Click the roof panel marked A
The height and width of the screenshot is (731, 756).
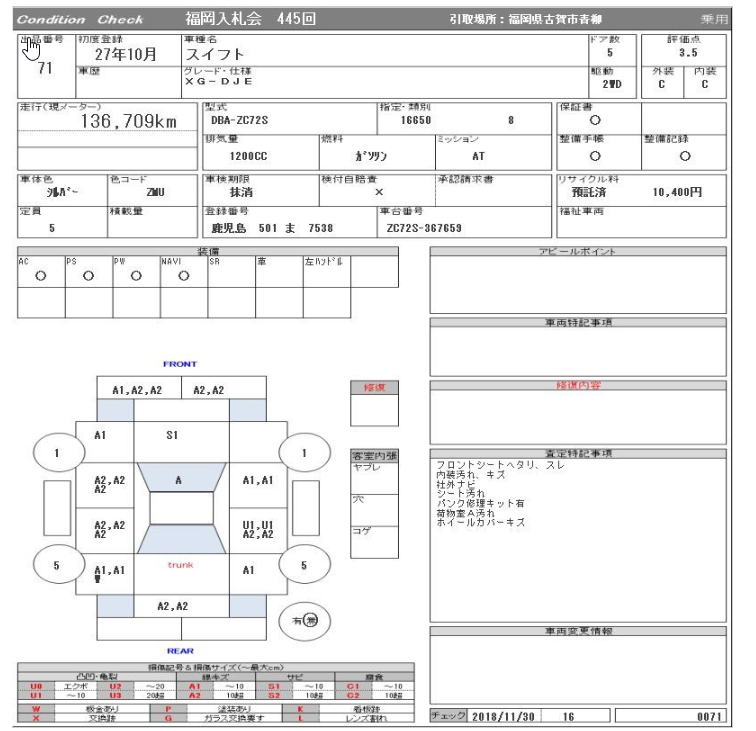[x=179, y=480]
